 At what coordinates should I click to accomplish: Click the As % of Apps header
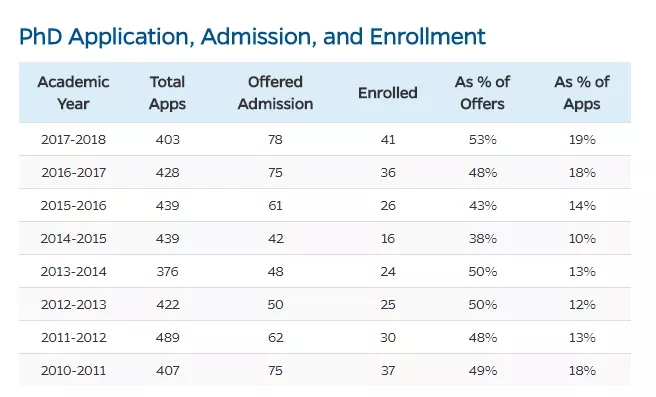point(582,93)
